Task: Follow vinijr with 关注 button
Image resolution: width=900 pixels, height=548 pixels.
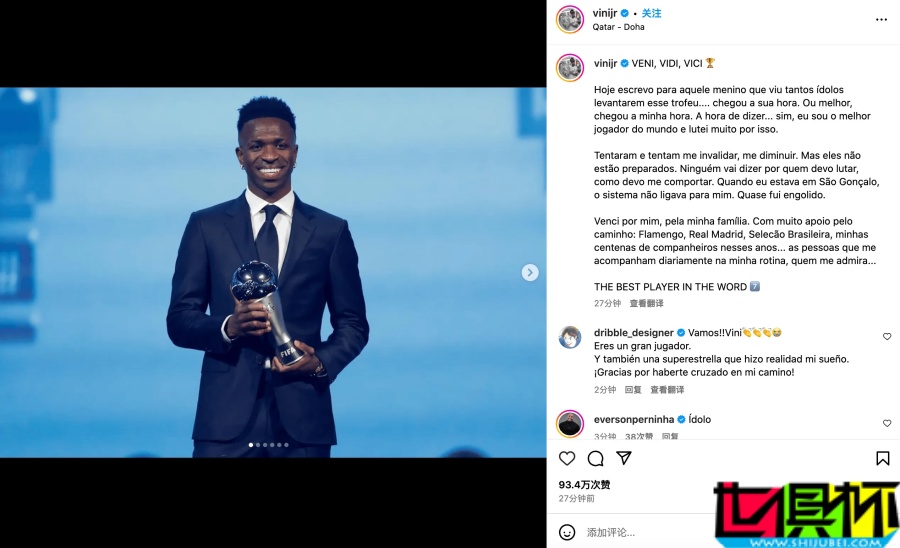Action: pyautogui.click(x=651, y=13)
